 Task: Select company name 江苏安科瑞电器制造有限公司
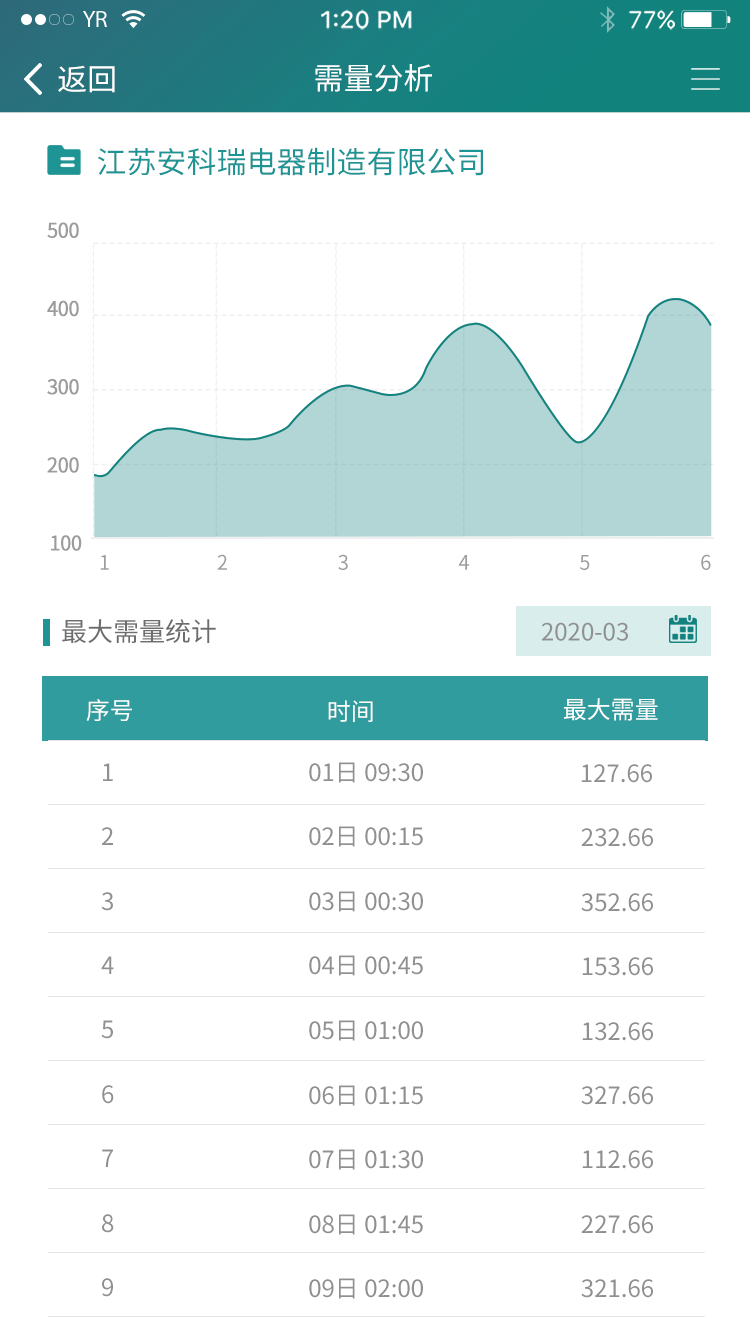[291, 161]
